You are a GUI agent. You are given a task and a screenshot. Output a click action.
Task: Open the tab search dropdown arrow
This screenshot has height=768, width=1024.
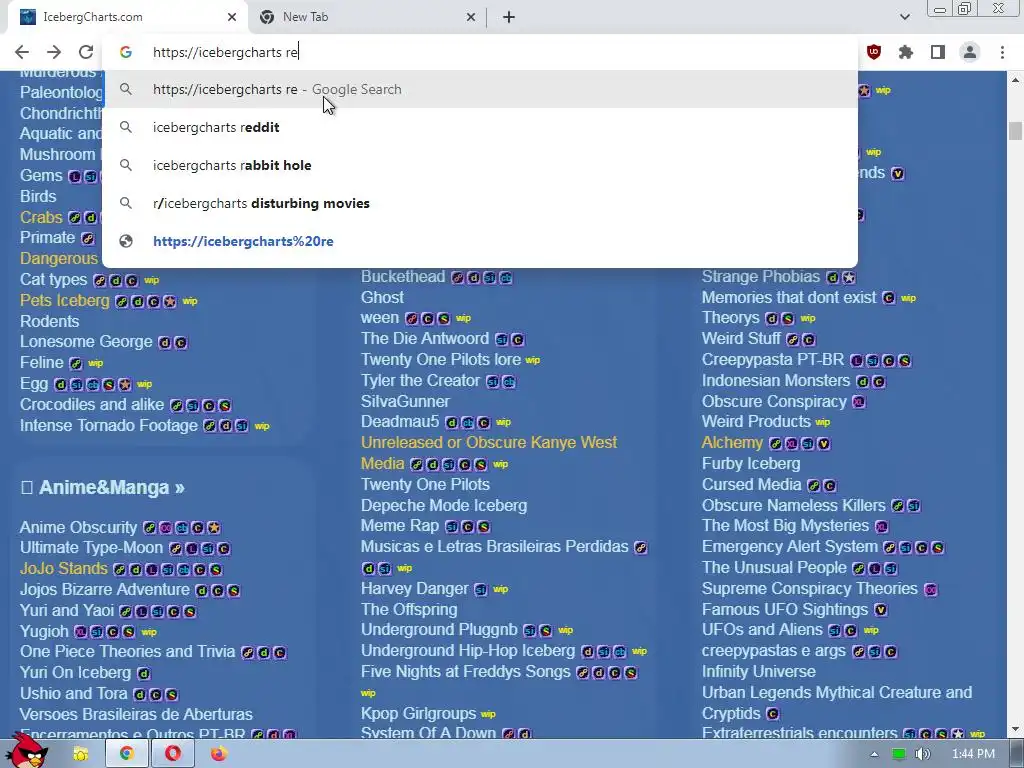click(x=904, y=17)
